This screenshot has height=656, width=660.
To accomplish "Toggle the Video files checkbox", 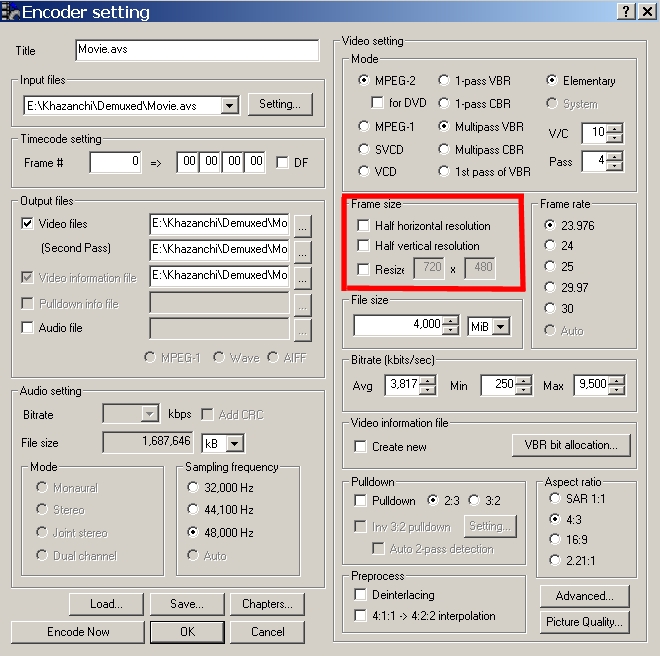I will click(27, 224).
